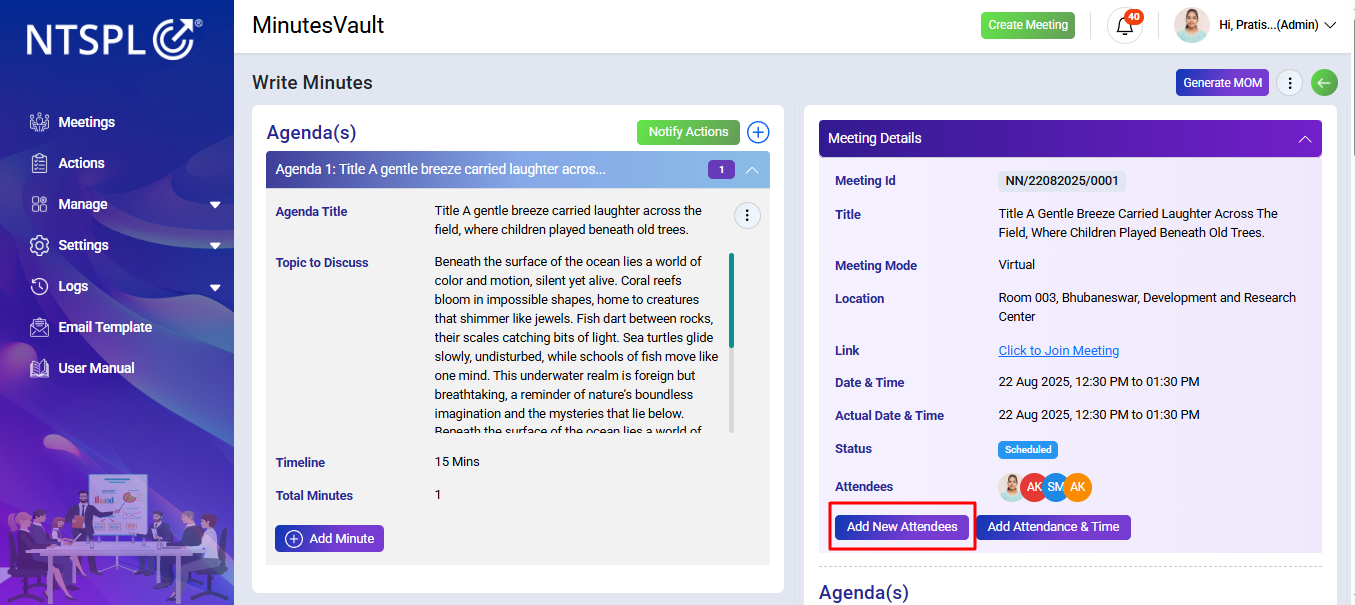
Task: Add a new agenda with plus icon
Action: coord(758,132)
